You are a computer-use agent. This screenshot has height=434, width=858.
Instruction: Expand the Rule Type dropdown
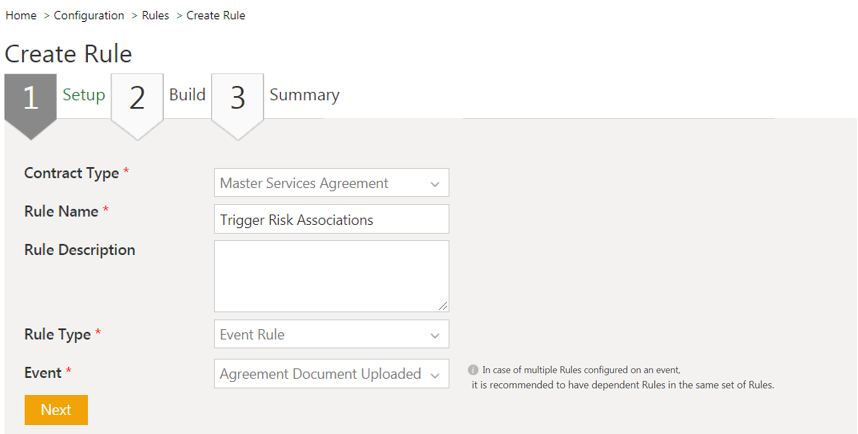click(x=331, y=335)
